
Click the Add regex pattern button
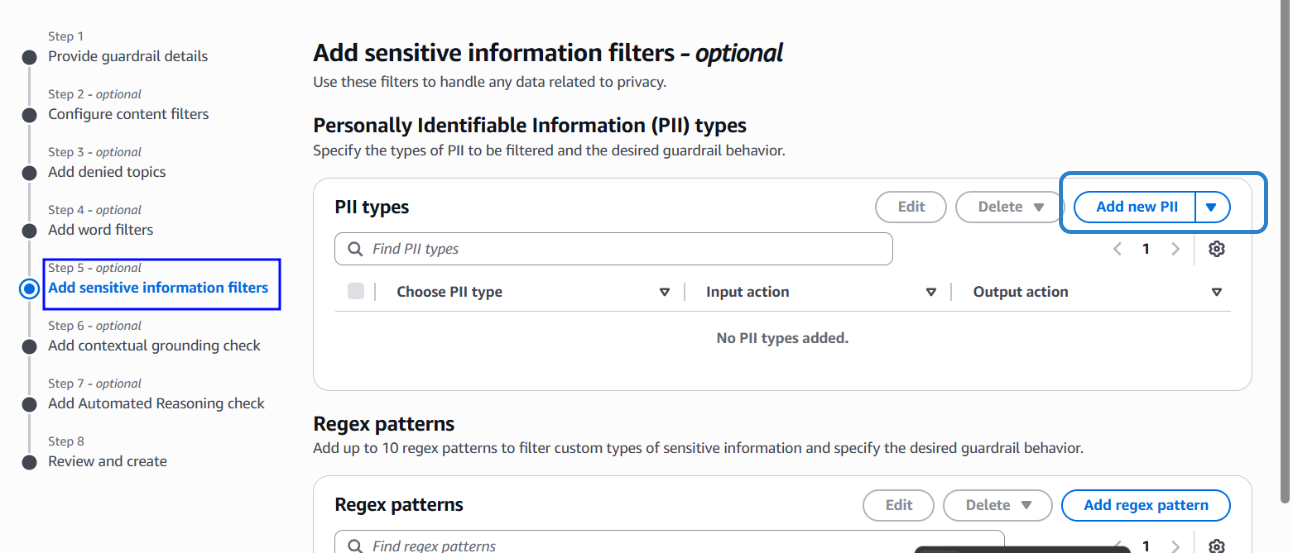pyautogui.click(x=1145, y=505)
